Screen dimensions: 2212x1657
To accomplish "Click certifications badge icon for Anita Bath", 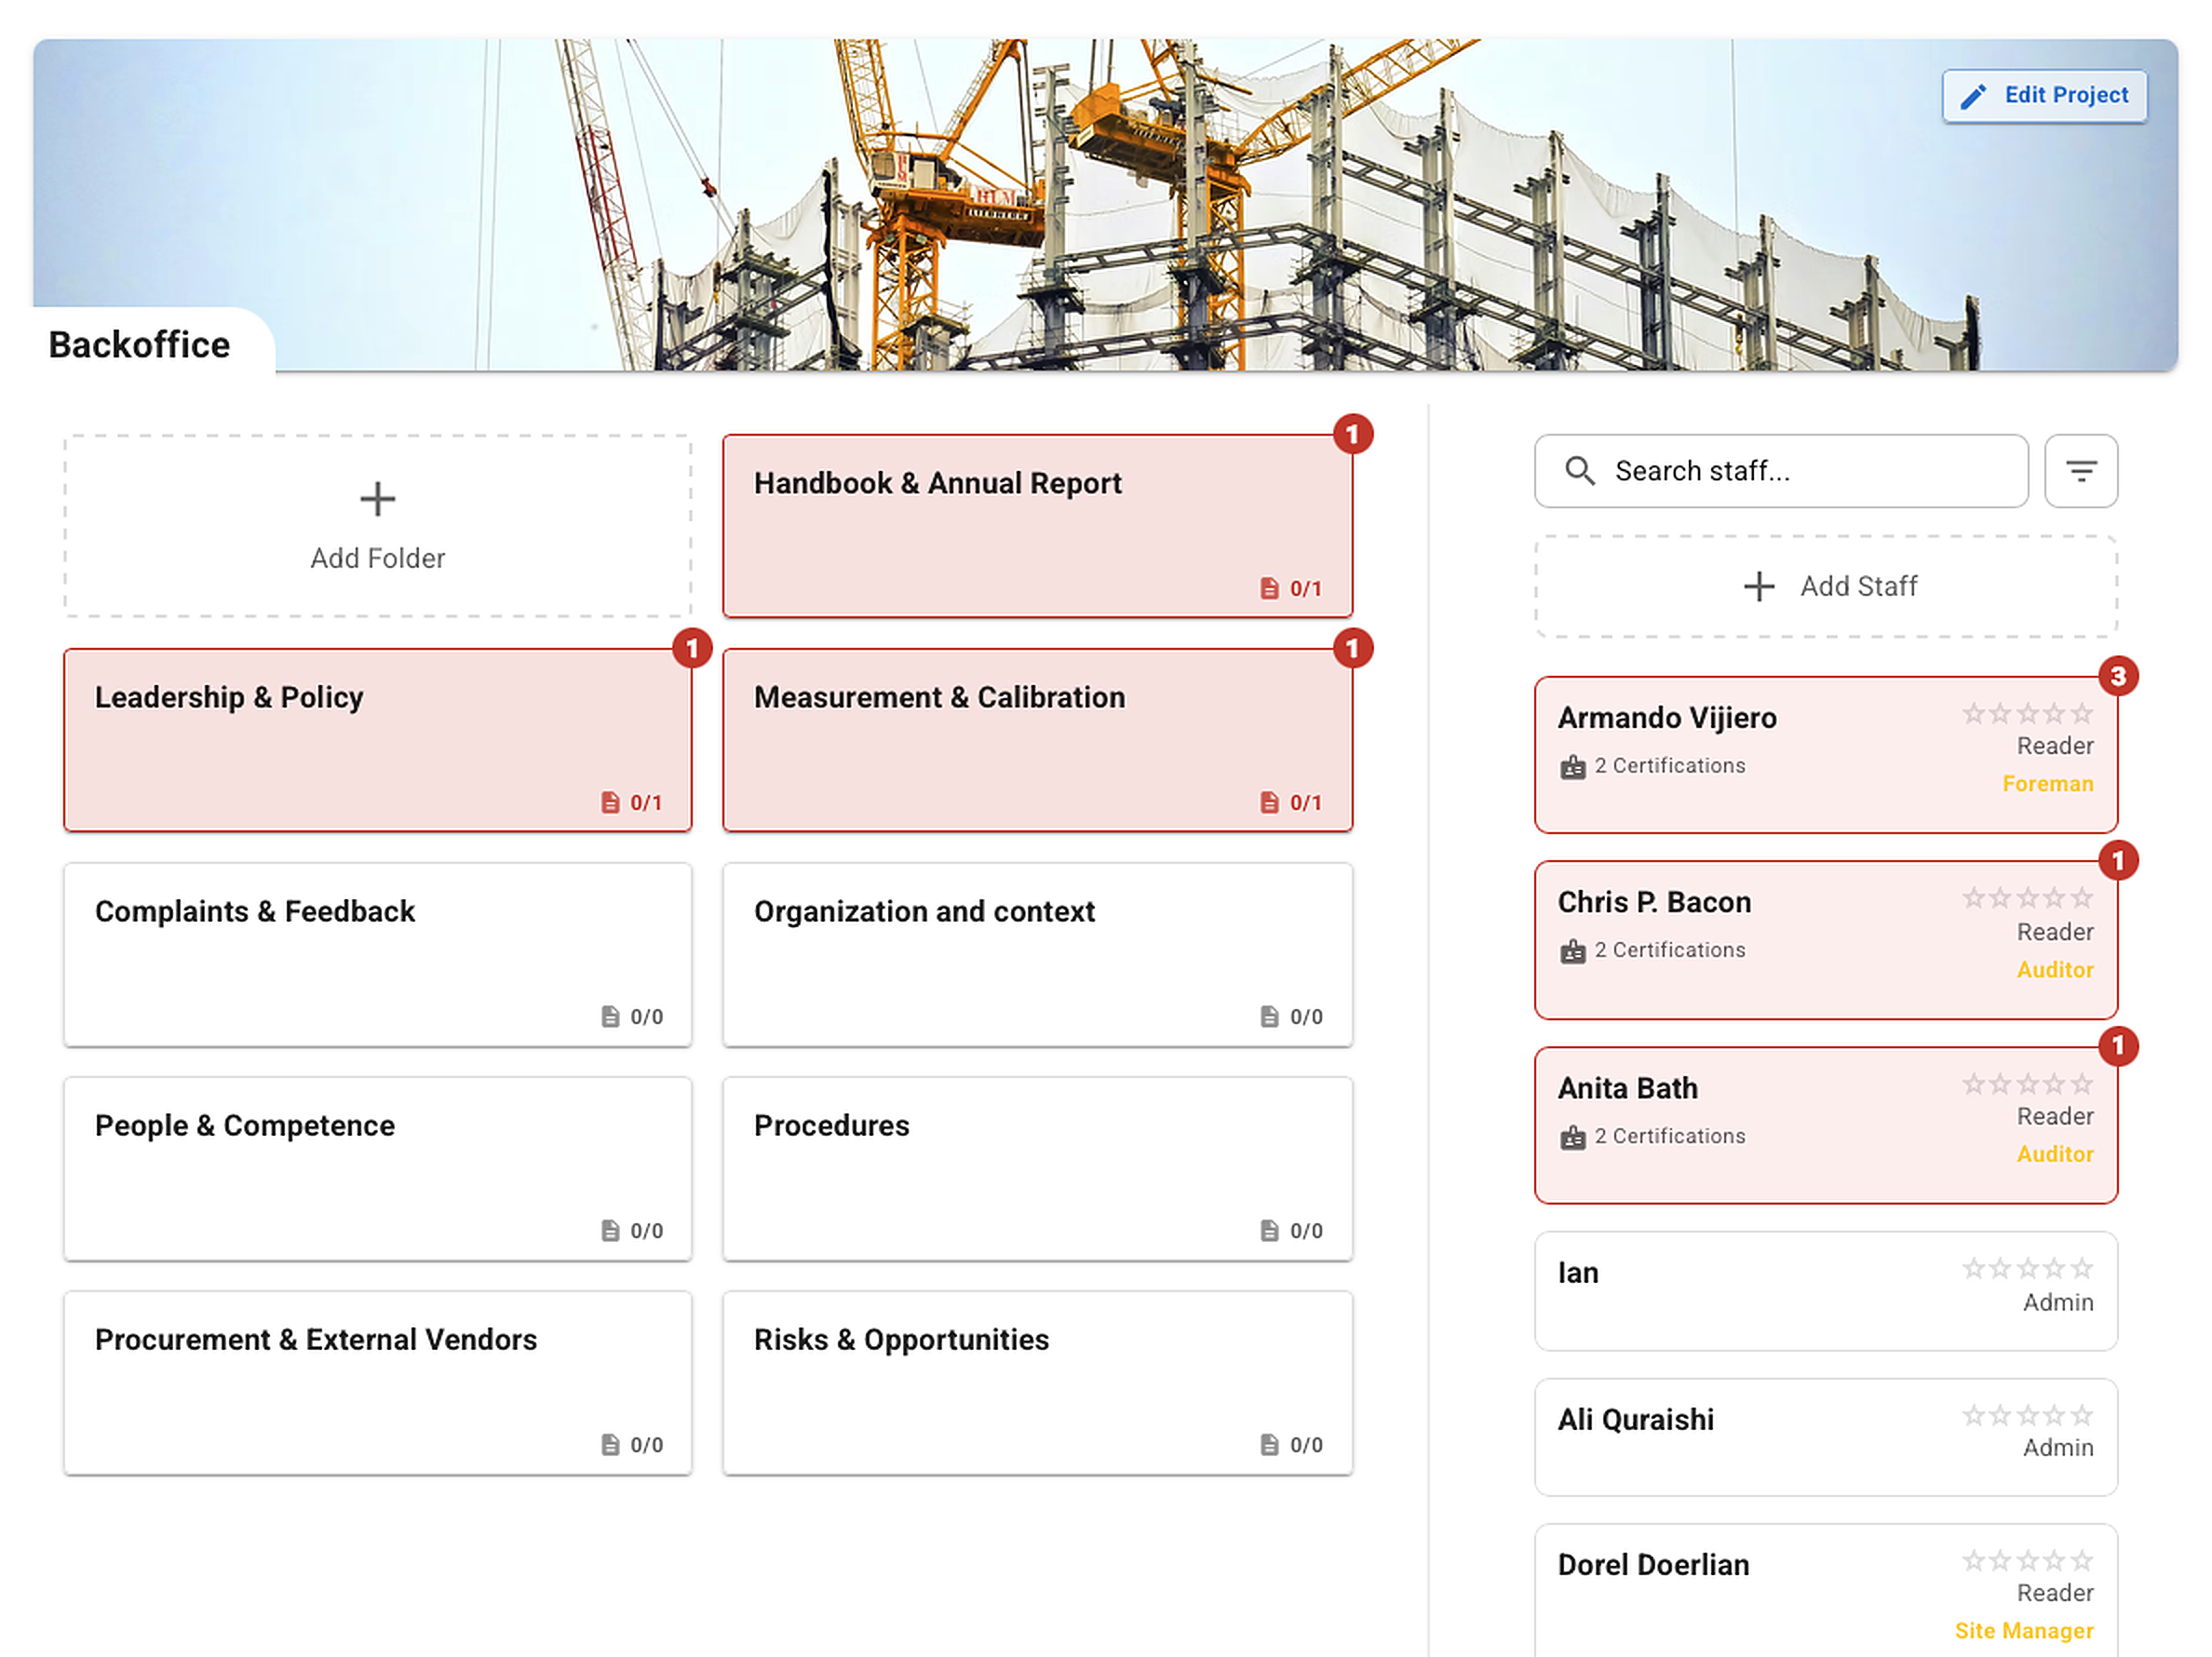I will (x=1572, y=1137).
